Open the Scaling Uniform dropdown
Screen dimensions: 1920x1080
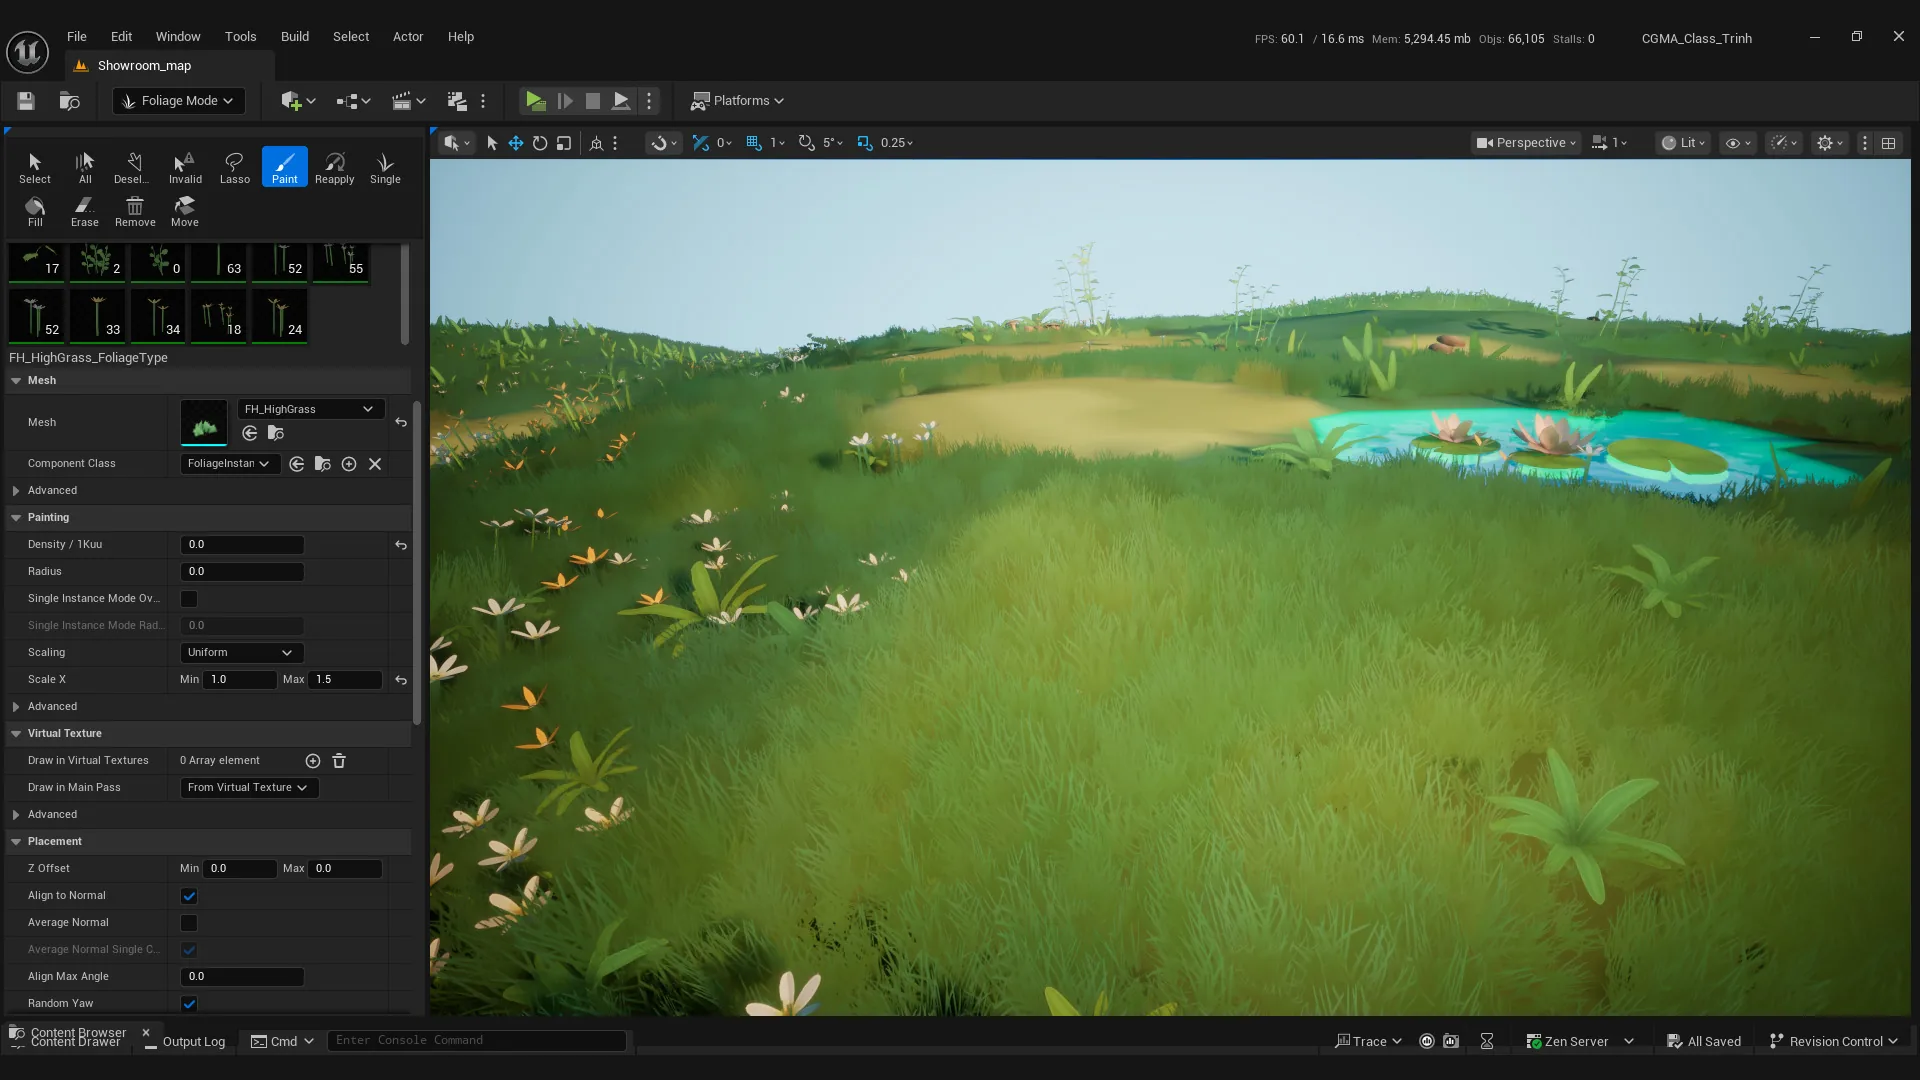pos(241,653)
